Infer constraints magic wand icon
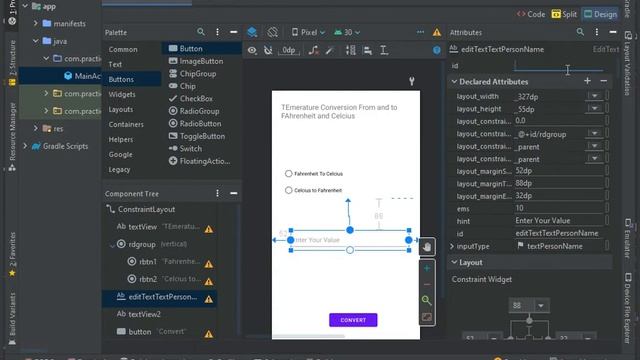640x360 pixels. [x=330, y=50]
